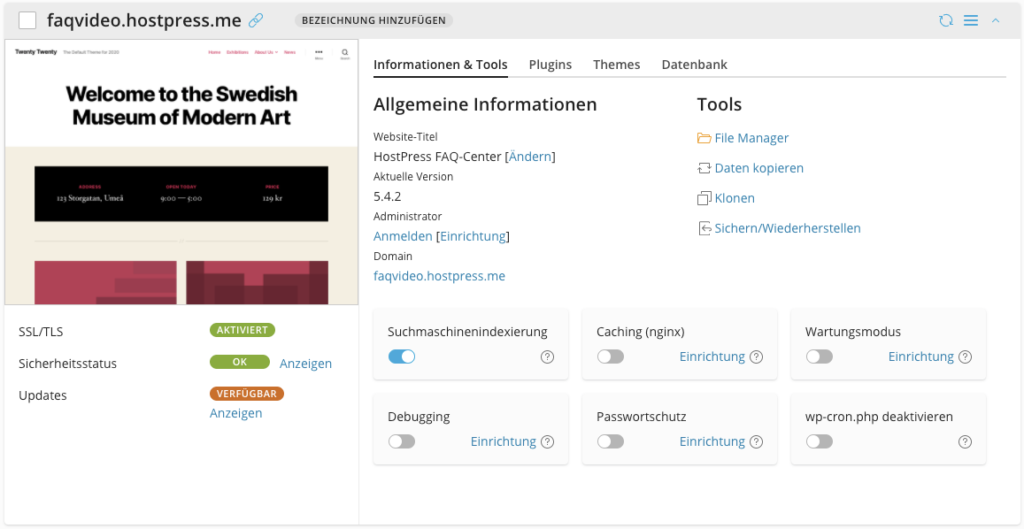Click the Klonen duplicate icon
The height and width of the screenshot is (529, 1024).
(x=704, y=199)
